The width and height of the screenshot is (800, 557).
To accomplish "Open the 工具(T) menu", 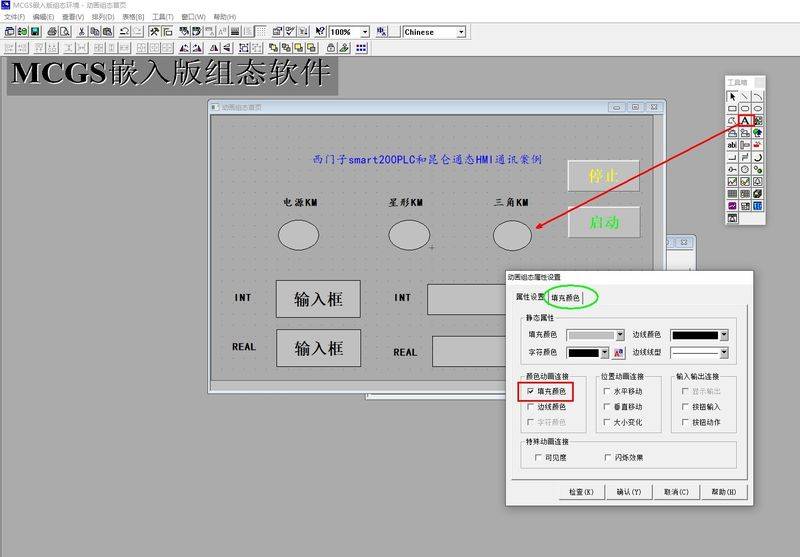I will click(x=163, y=17).
